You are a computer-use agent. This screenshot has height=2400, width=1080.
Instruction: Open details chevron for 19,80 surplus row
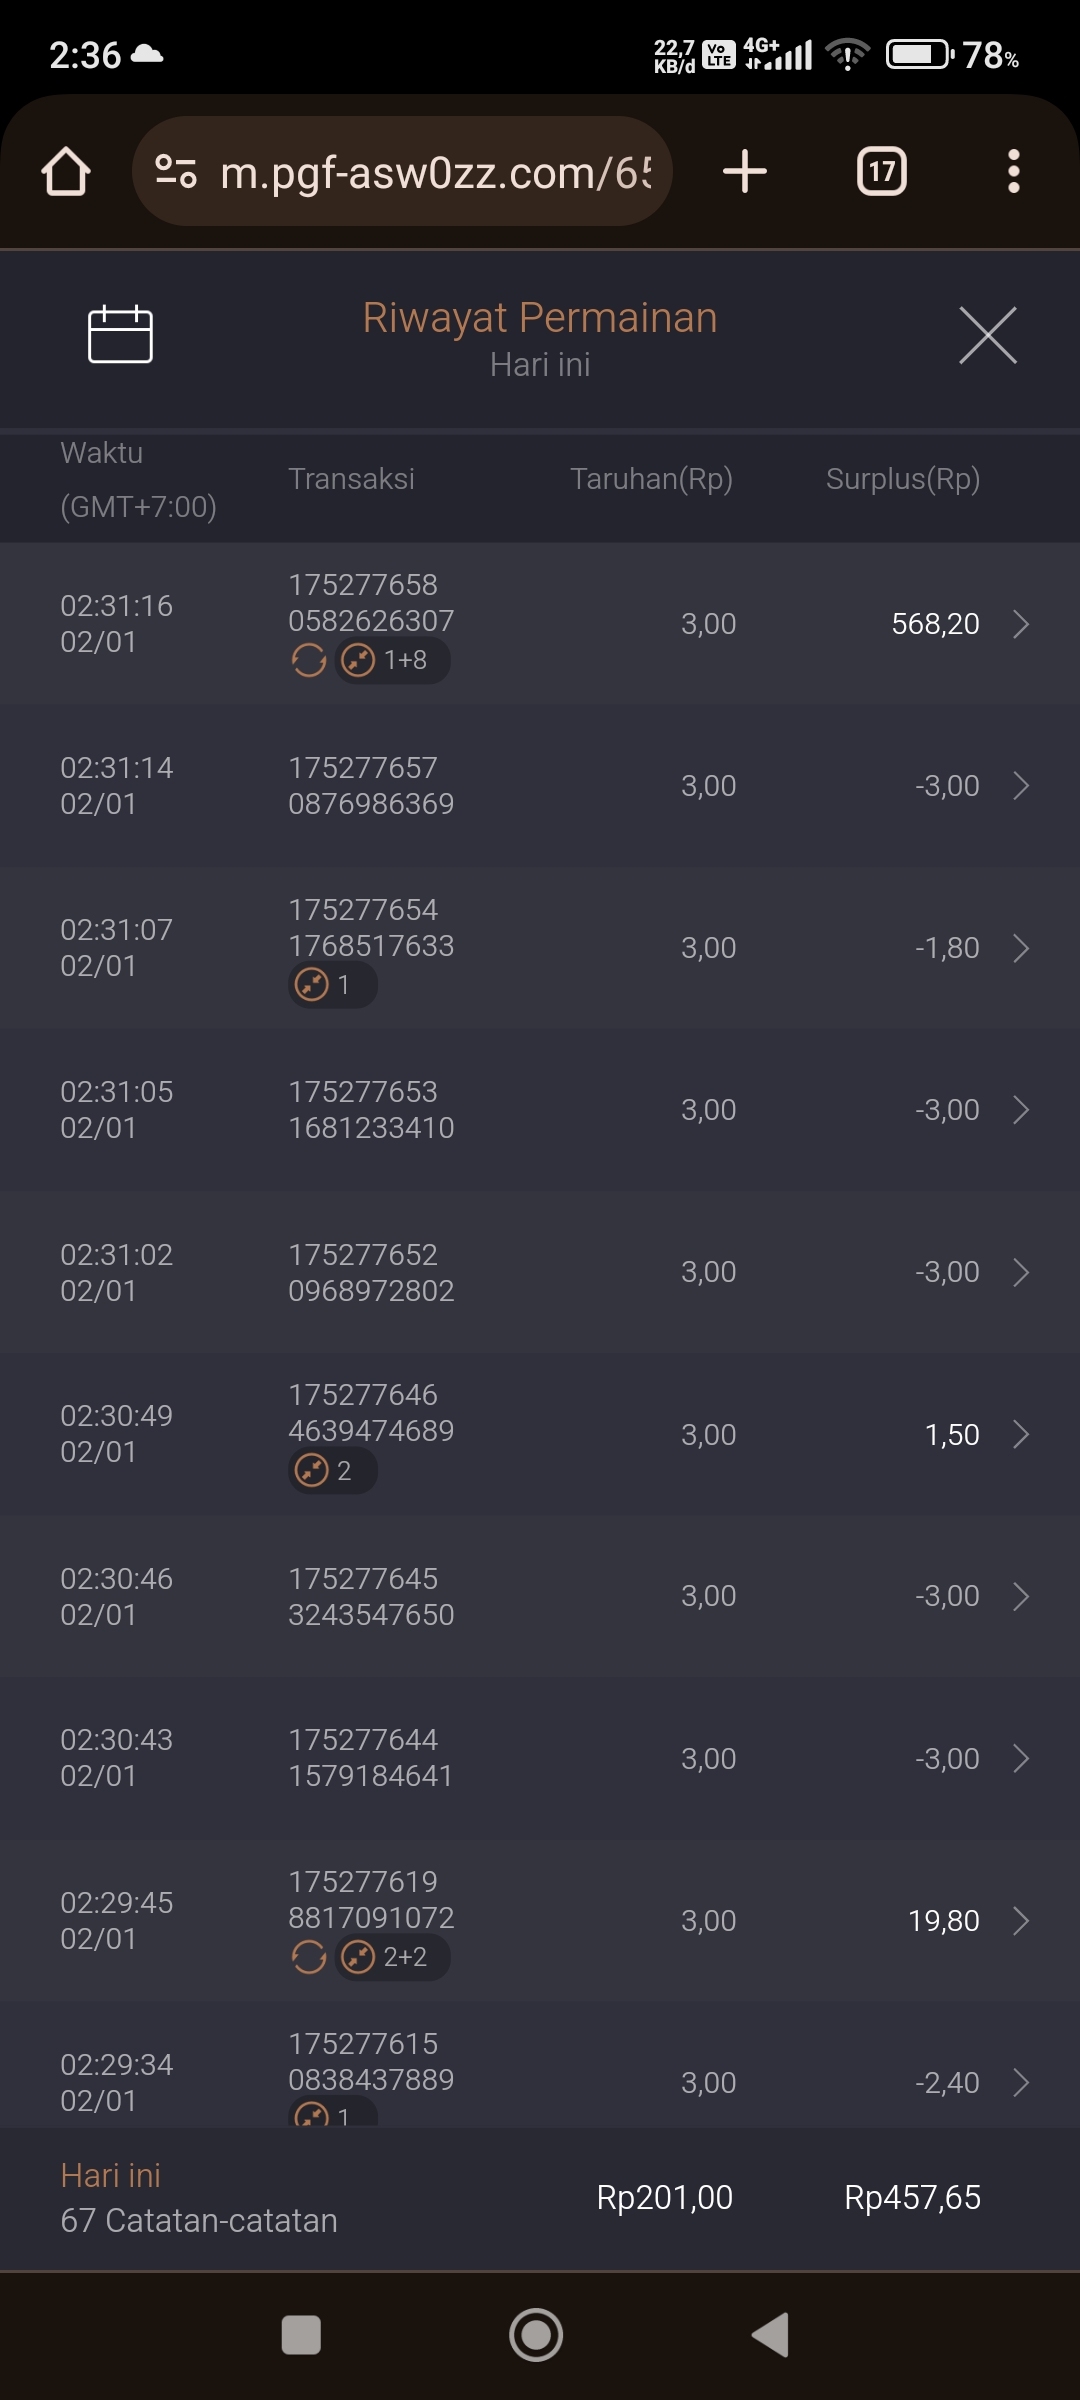pos(1020,1920)
